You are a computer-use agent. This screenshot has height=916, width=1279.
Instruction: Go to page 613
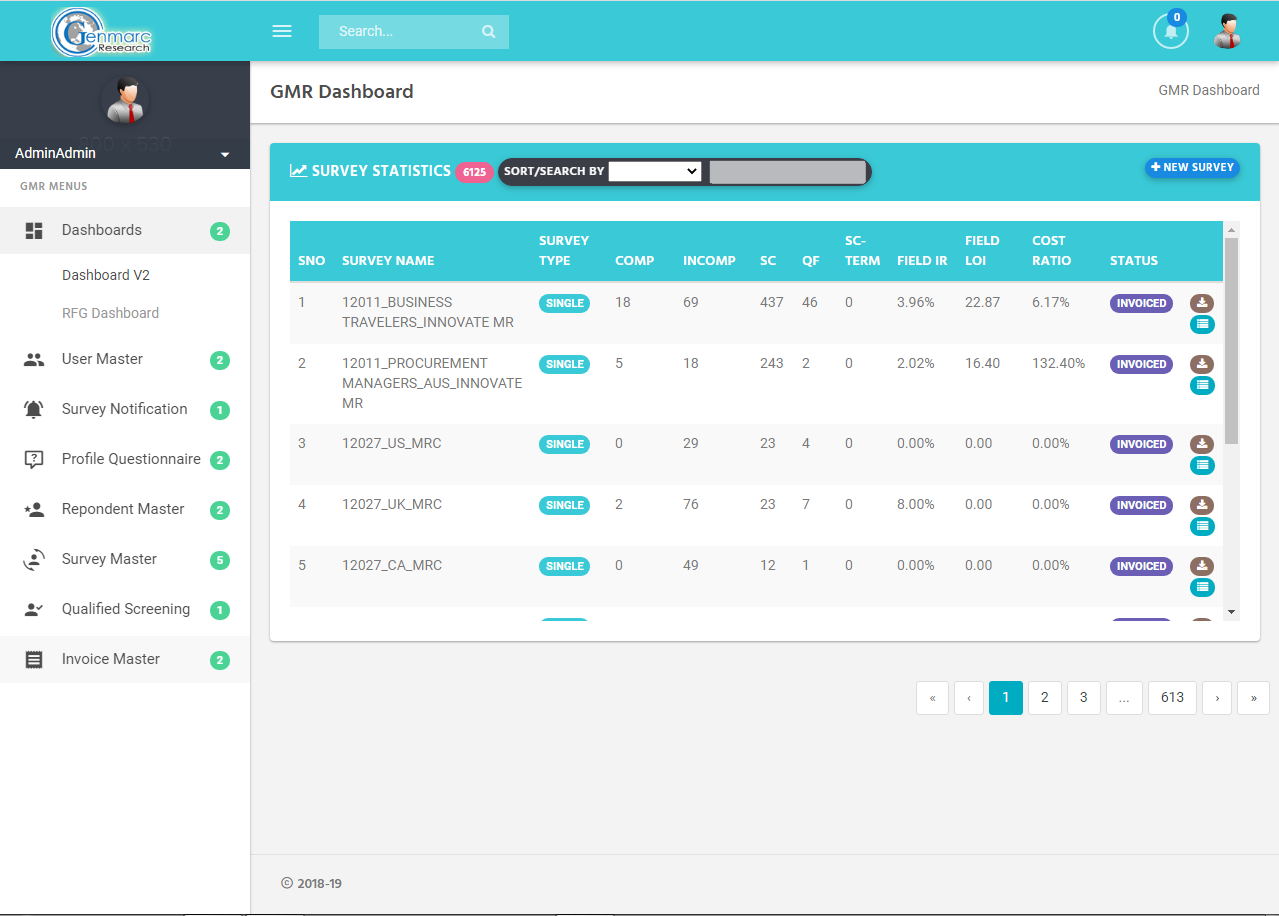pos(1172,698)
